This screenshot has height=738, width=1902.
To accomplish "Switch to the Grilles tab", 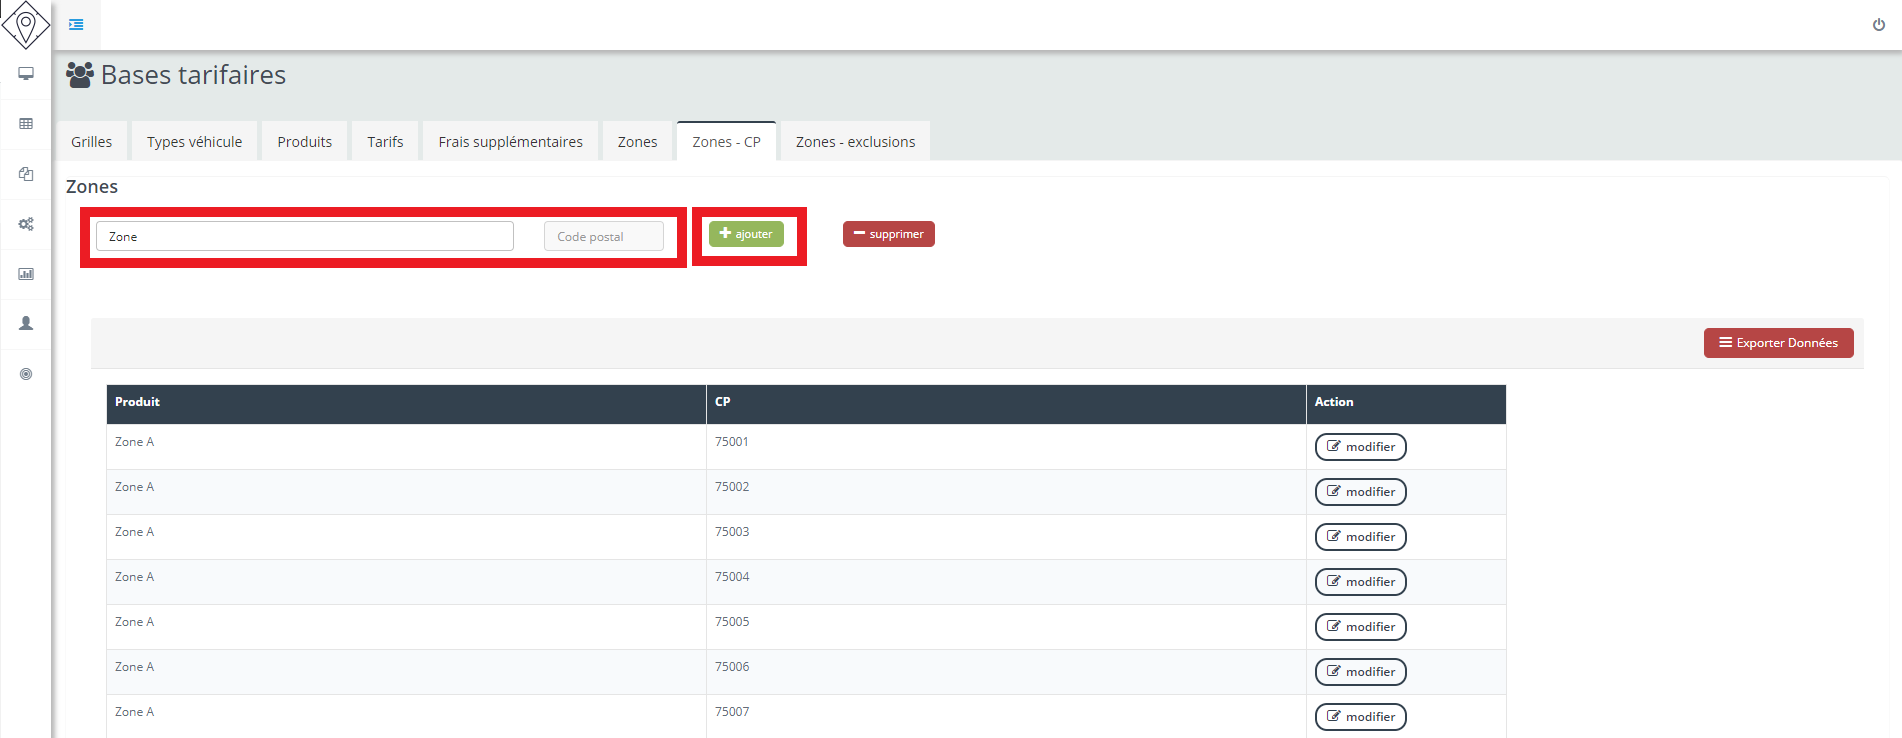I will click(92, 142).
